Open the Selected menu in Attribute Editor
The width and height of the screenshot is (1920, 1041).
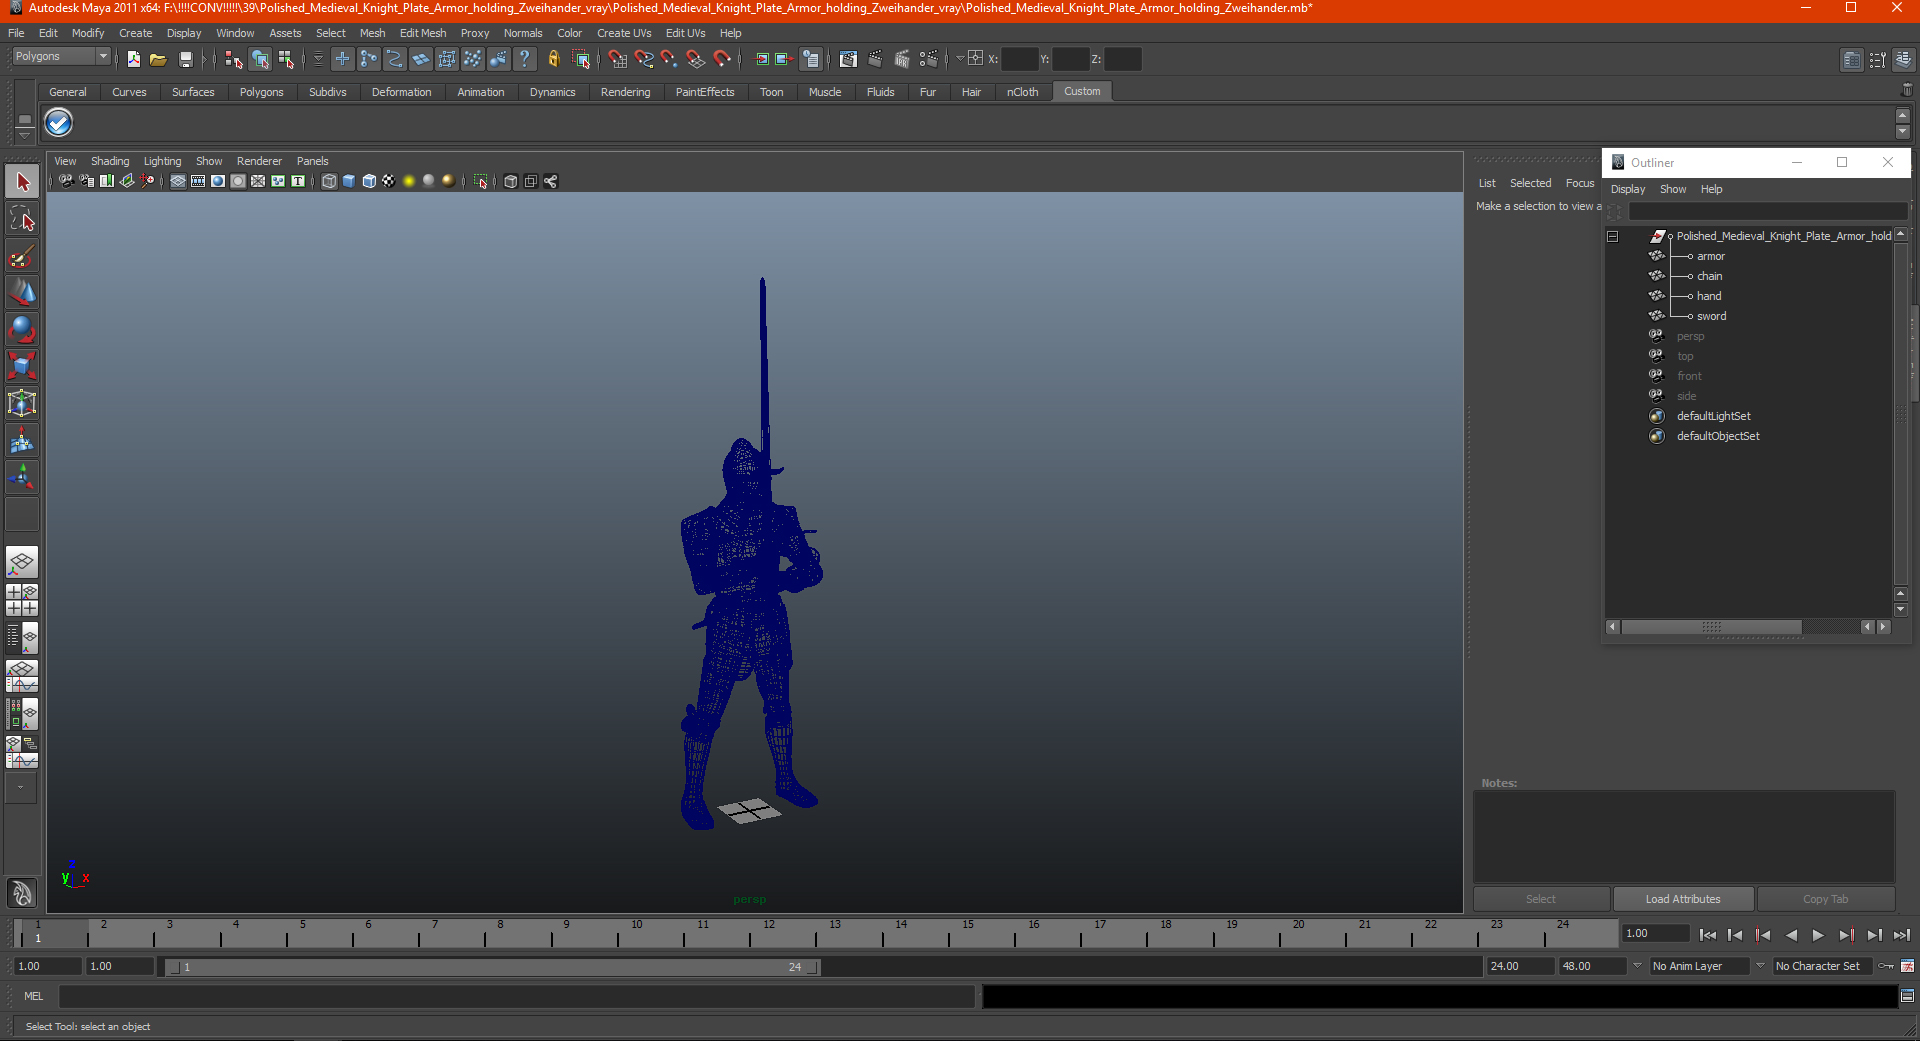coord(1530,183)
